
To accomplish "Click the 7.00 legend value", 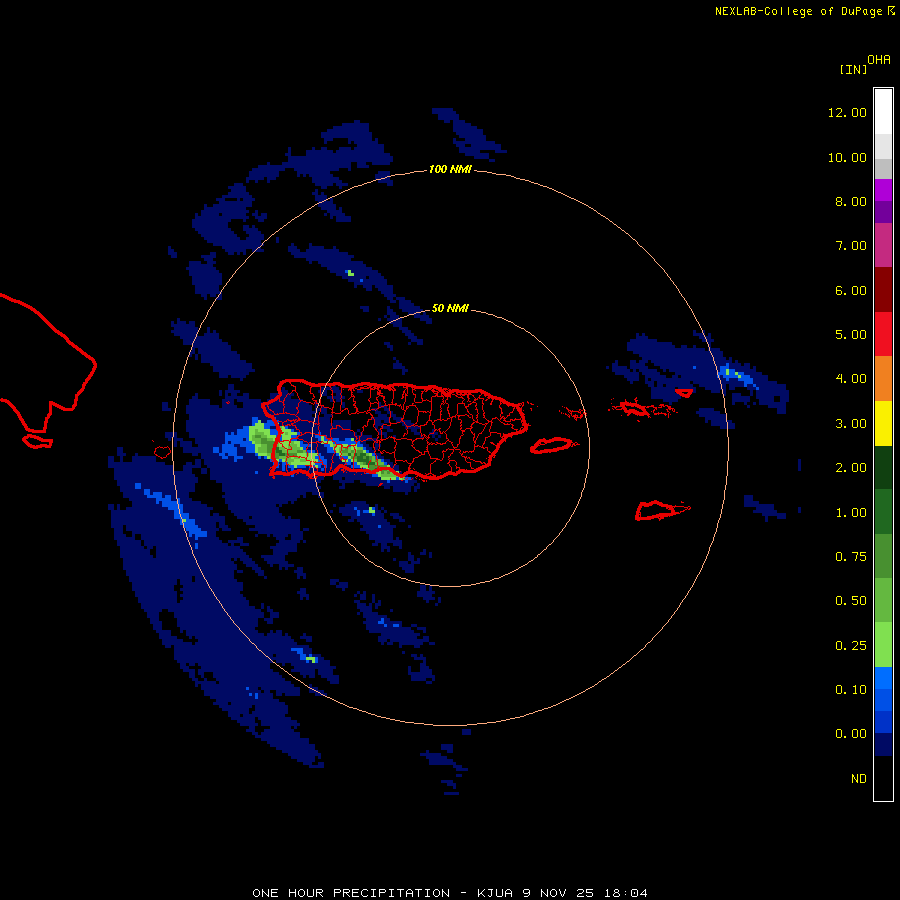I will [x=851, y=246].
